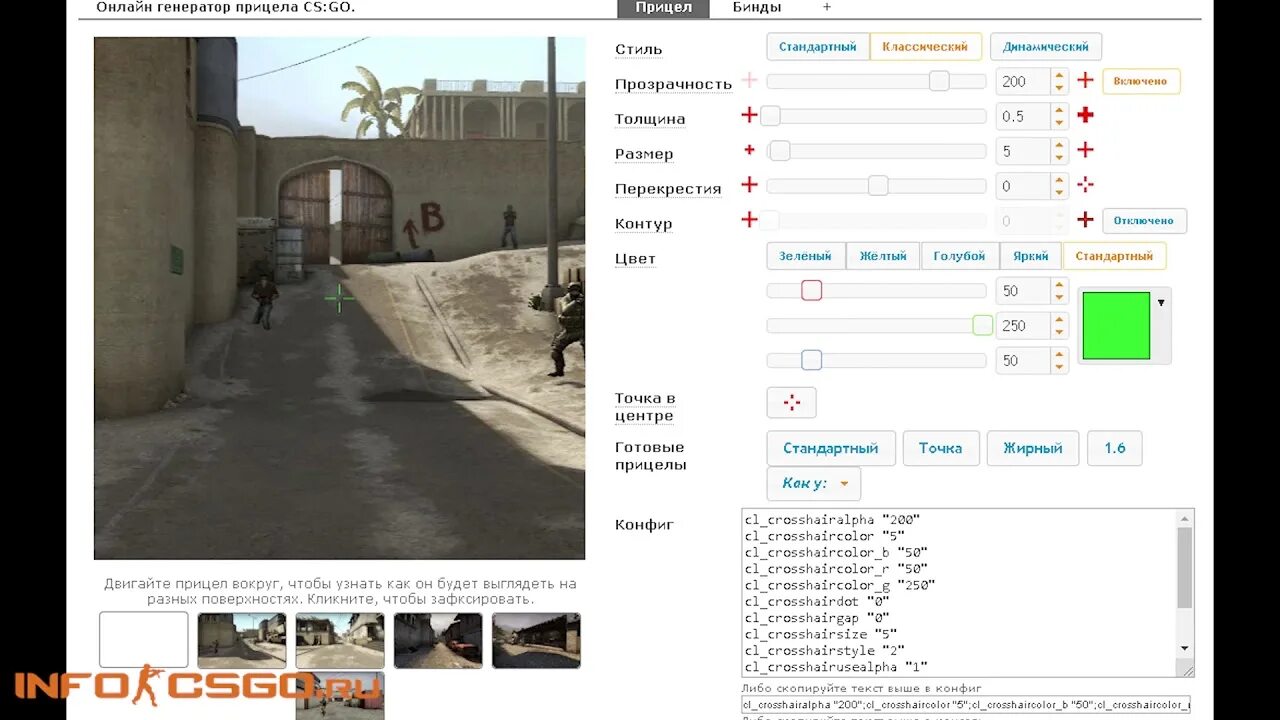The image size is (1280, 720).
Task: Switch to the Прицел tab
Action: [663, 8]
